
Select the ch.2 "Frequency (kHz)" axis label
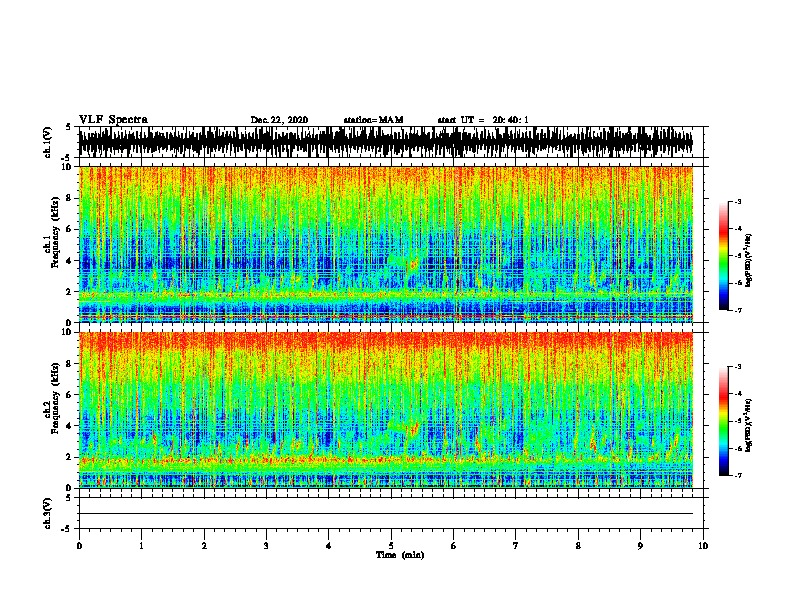(55, 399)
